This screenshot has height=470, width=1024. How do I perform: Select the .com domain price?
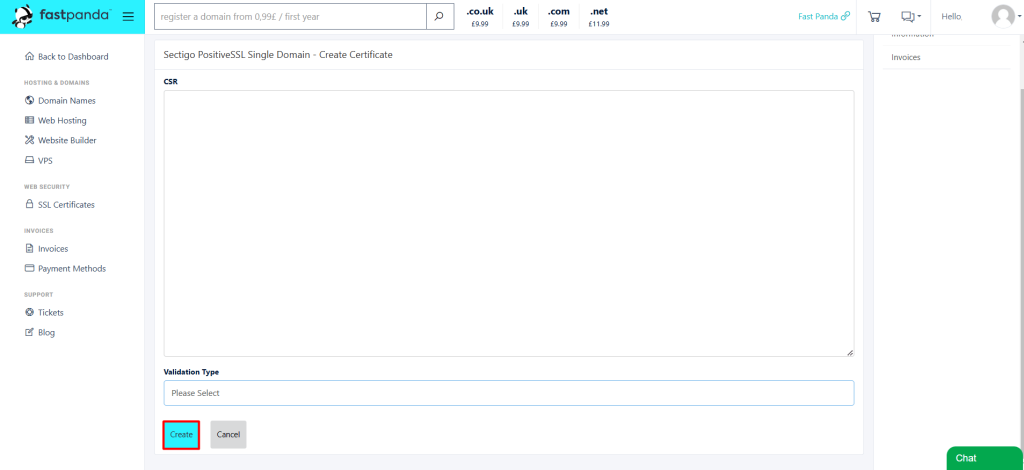click(558, 17)
